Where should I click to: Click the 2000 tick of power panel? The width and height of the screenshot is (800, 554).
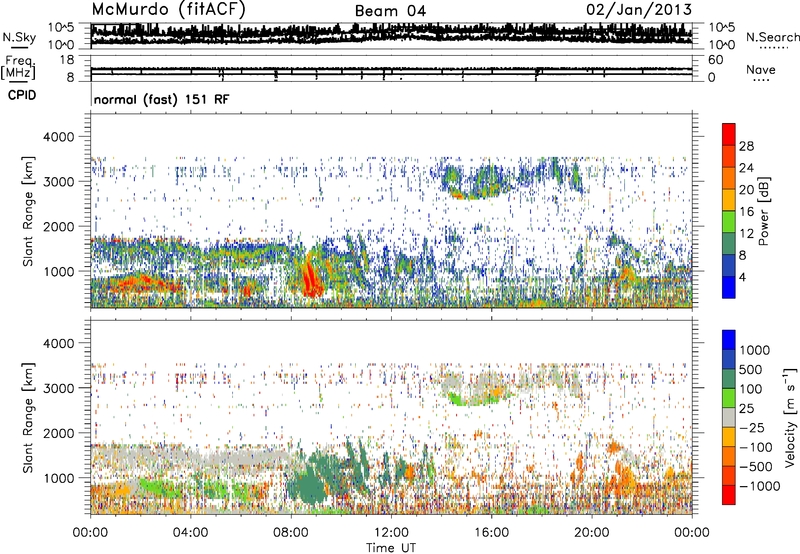pos(59,226)
